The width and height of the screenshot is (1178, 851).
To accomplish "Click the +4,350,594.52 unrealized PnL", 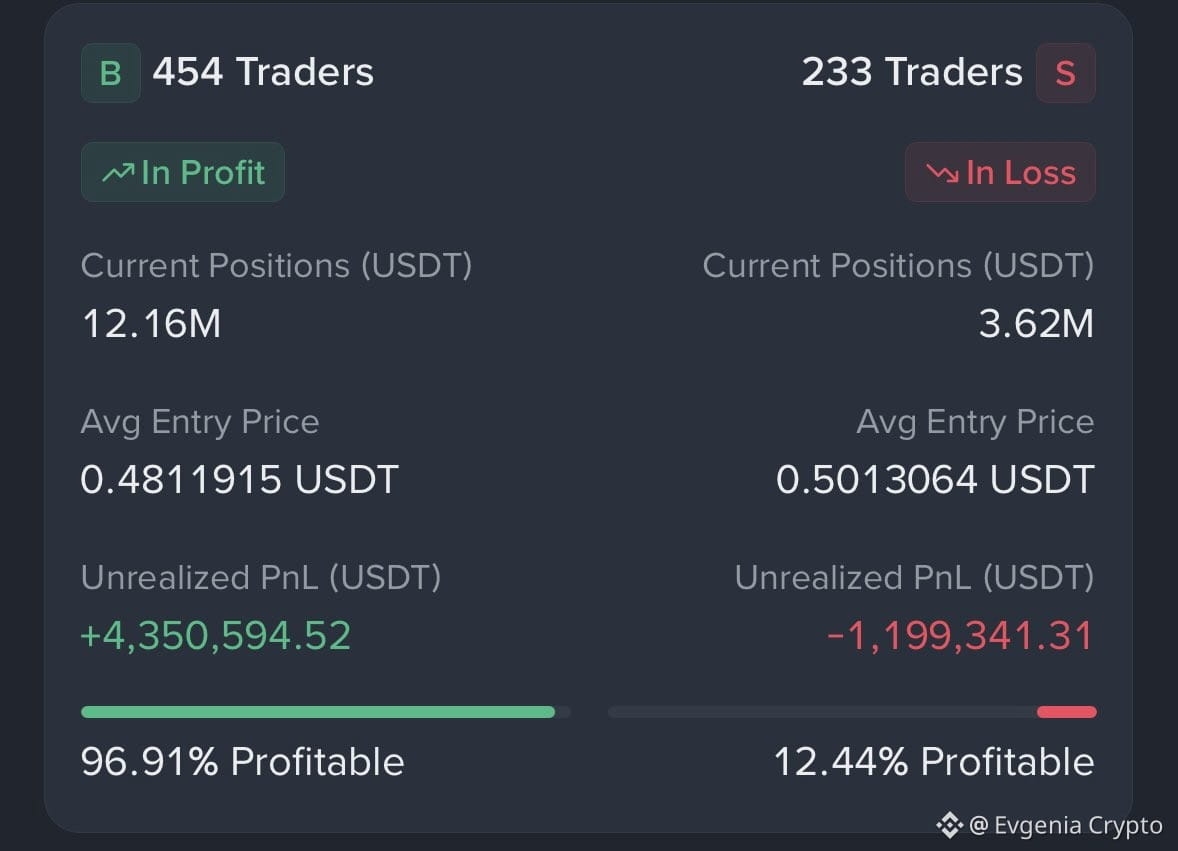I will [216, 635].
